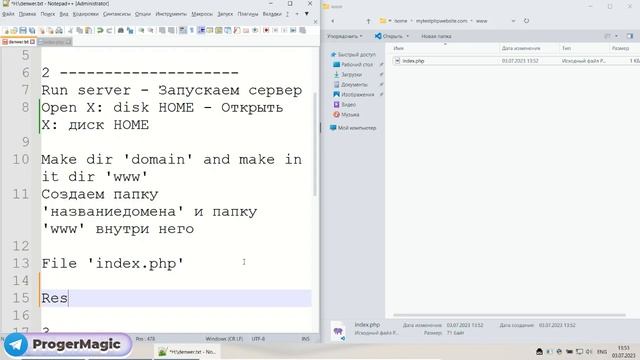The height and width of the screenshot is (360, 640).
Task: Open the Кодировки menu
Action: (x=86, y=14)
